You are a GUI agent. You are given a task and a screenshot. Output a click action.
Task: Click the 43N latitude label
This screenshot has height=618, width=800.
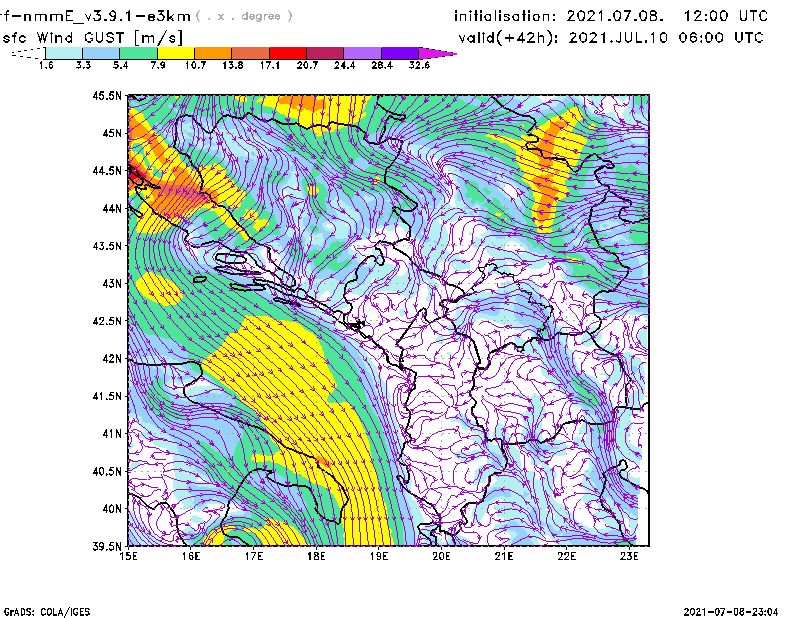[112, 283]
